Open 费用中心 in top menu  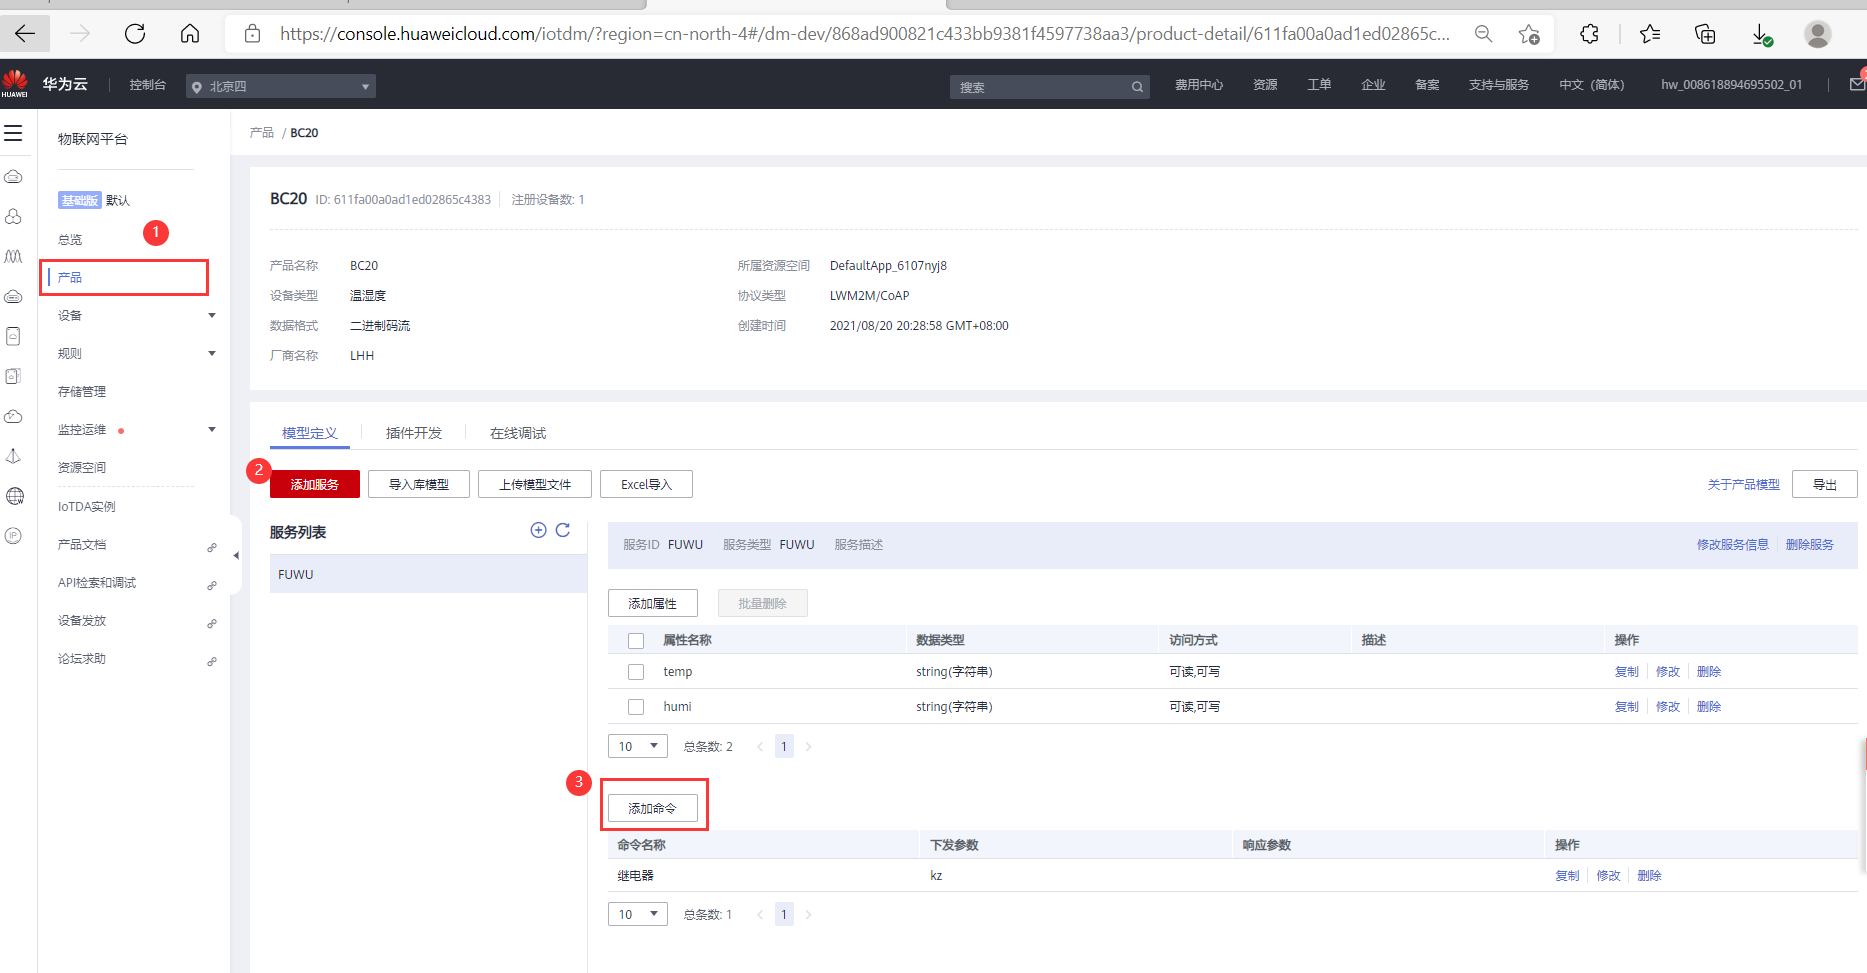click(1199, 85)
